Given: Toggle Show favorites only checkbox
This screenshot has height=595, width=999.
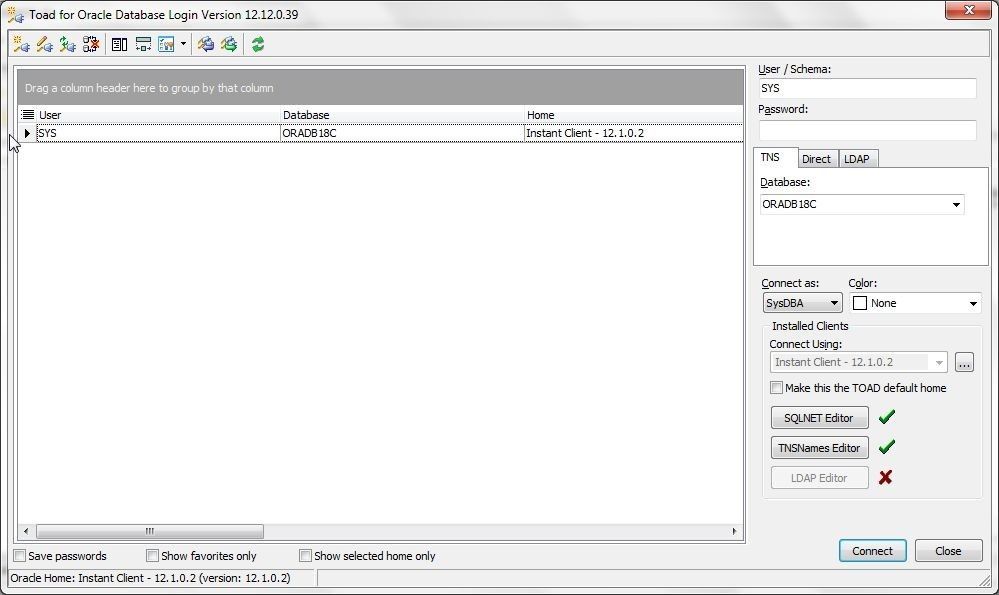Looking at the screenshot, I should click(152, 556).
